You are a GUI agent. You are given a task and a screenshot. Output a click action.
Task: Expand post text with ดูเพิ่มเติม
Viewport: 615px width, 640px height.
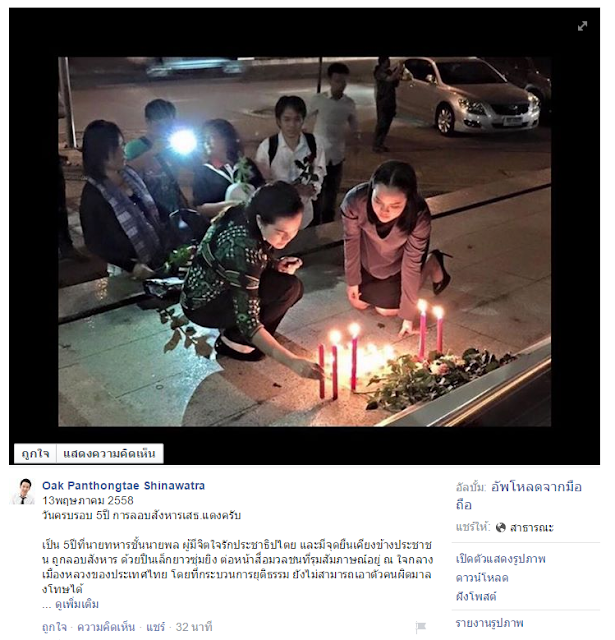[77, 604]
